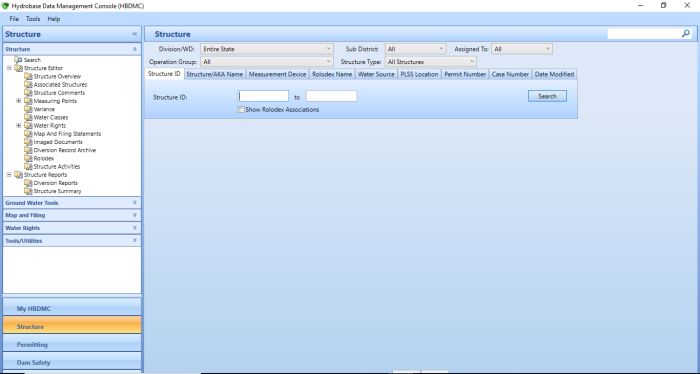Collapse the Structure Reports tree node
The height and width of the screenshot is (374, 700).
pyautogui.click(x=9, y=175)
